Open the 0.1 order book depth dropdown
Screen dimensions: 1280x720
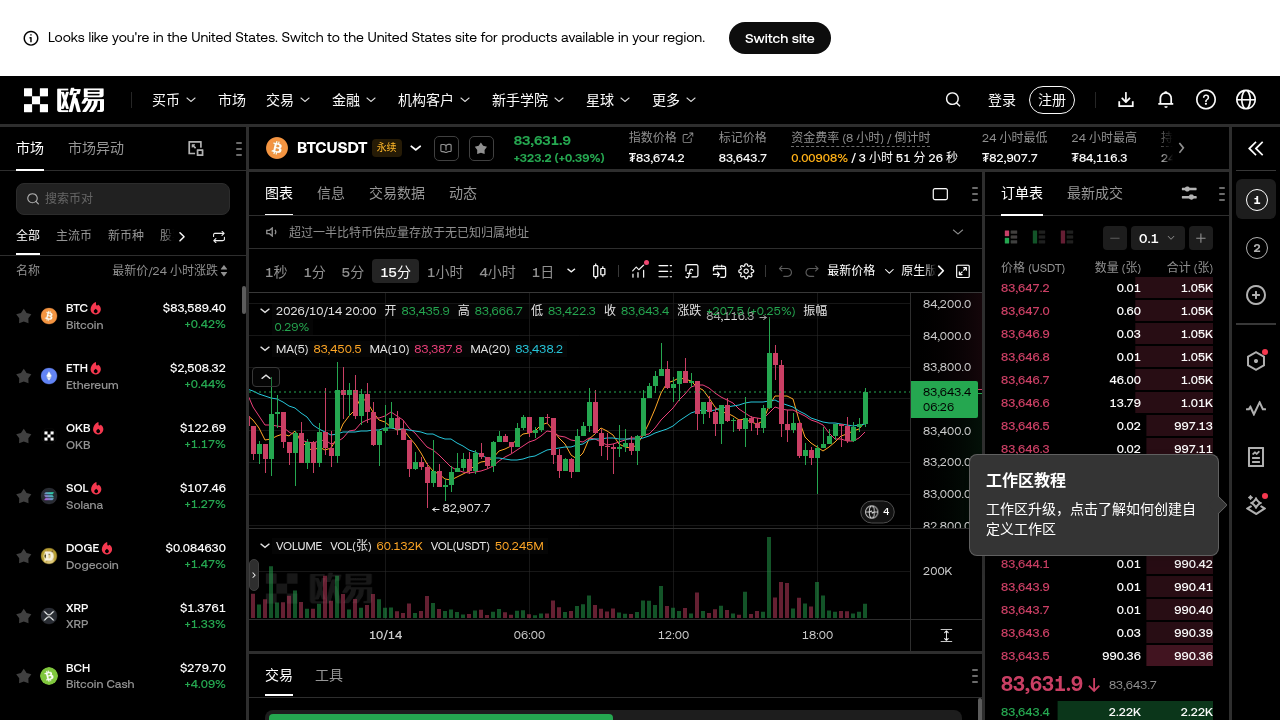[1158, 238]
